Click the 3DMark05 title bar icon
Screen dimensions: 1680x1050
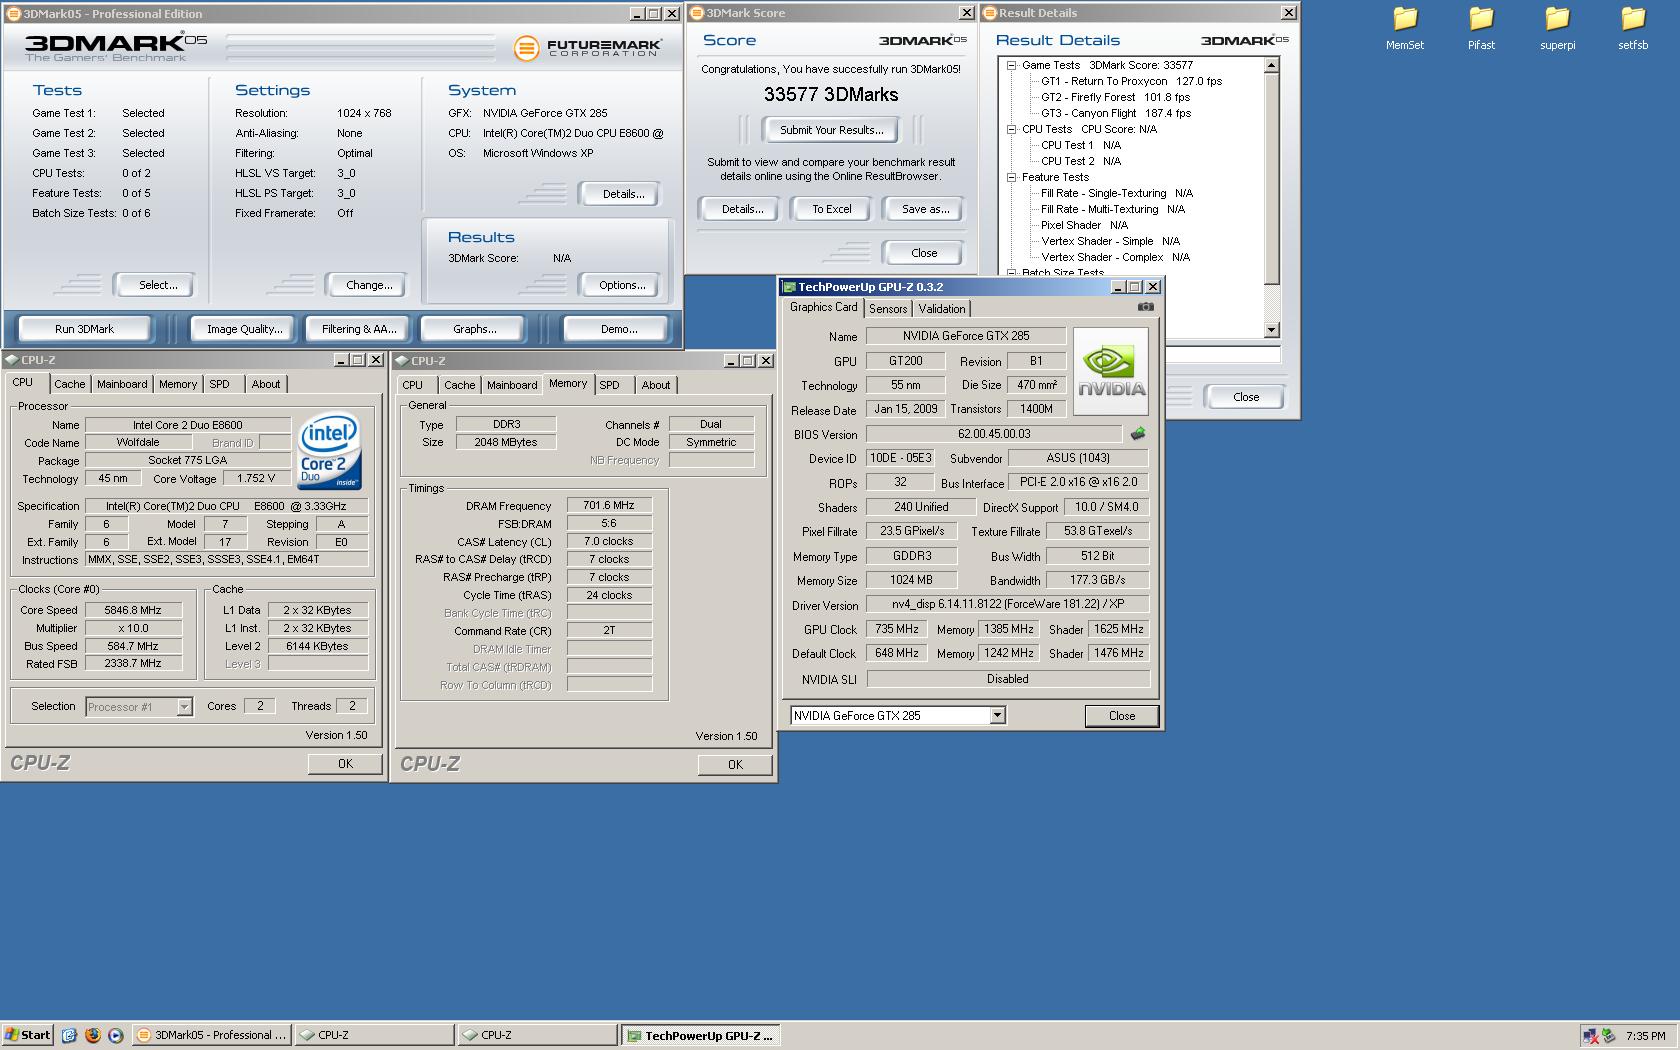tap(12, 14)
